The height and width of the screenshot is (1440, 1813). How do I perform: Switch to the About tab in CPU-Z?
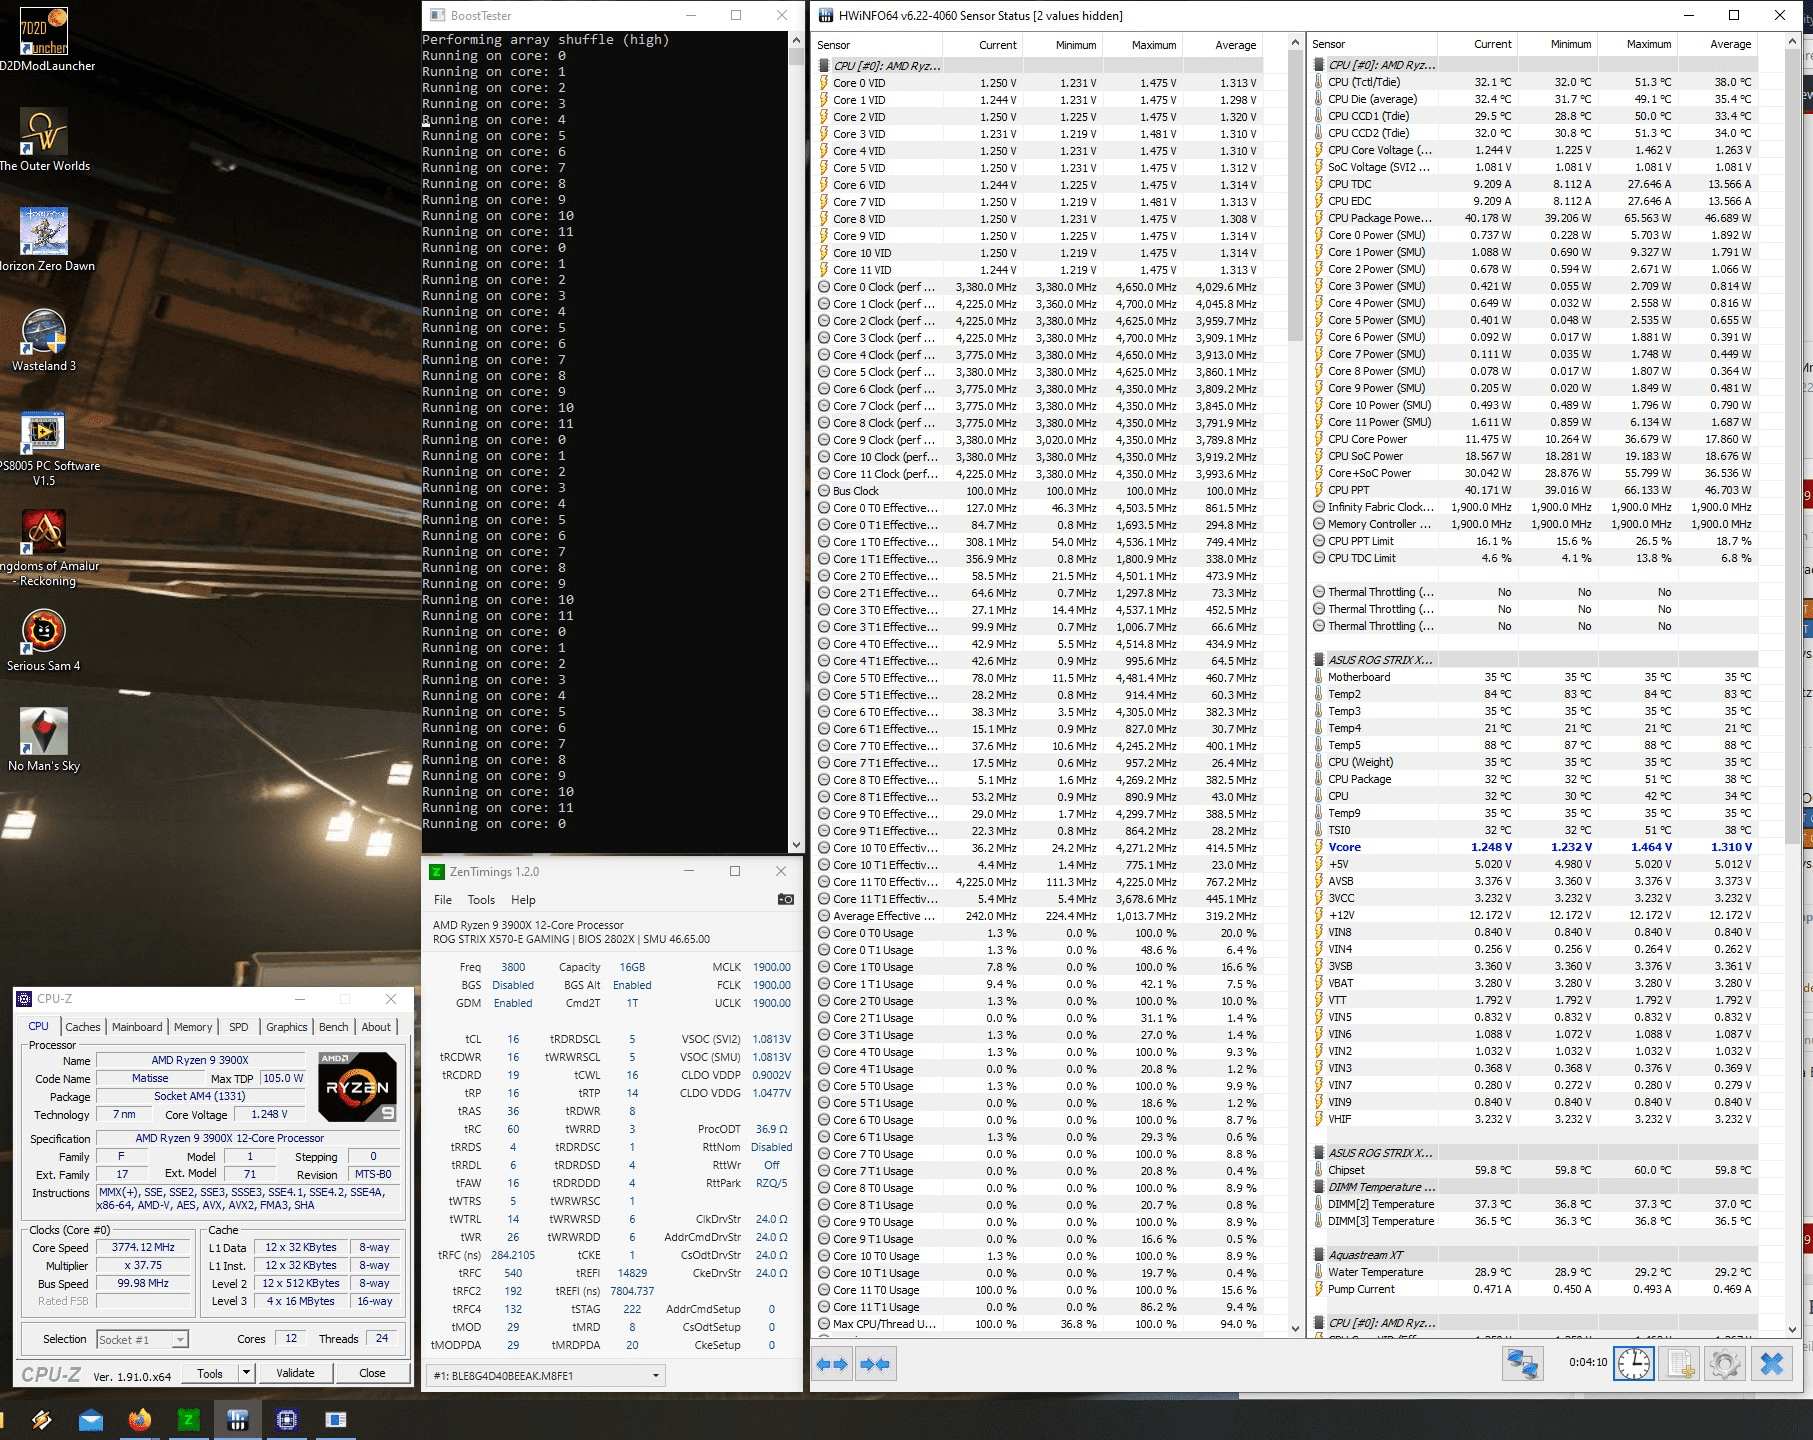376,1027
